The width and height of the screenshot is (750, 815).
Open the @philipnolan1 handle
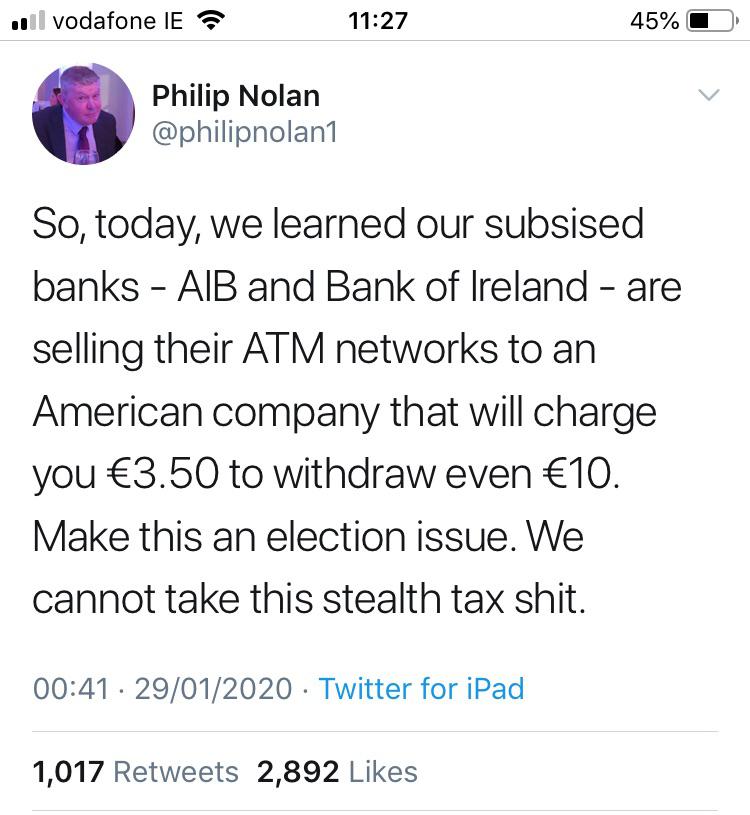(x=246, y=131)
